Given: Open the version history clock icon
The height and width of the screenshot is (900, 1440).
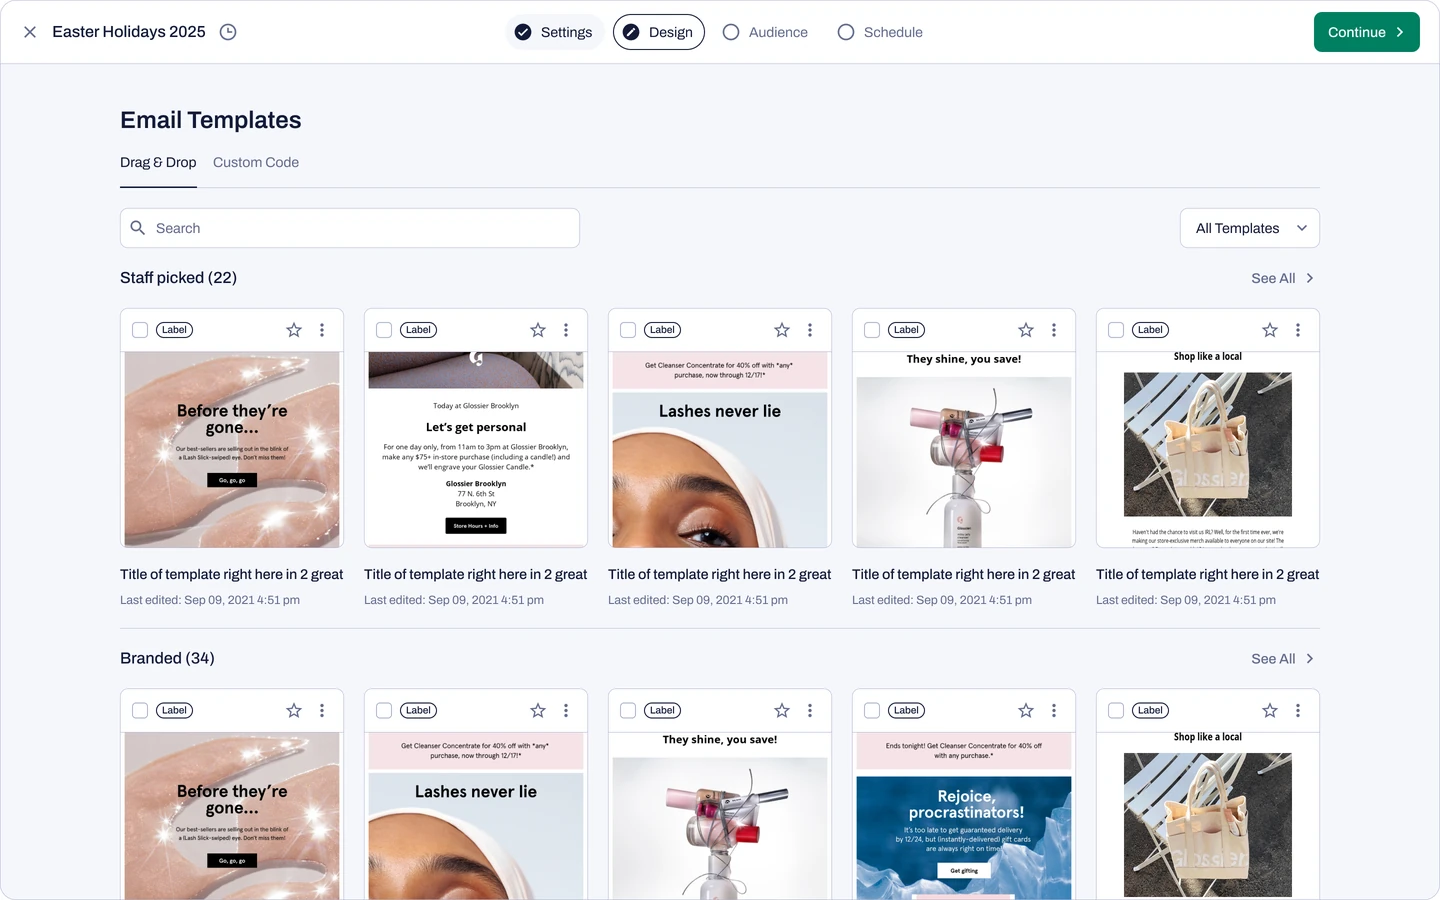Looking at the screenshot, I should (228, 32).
